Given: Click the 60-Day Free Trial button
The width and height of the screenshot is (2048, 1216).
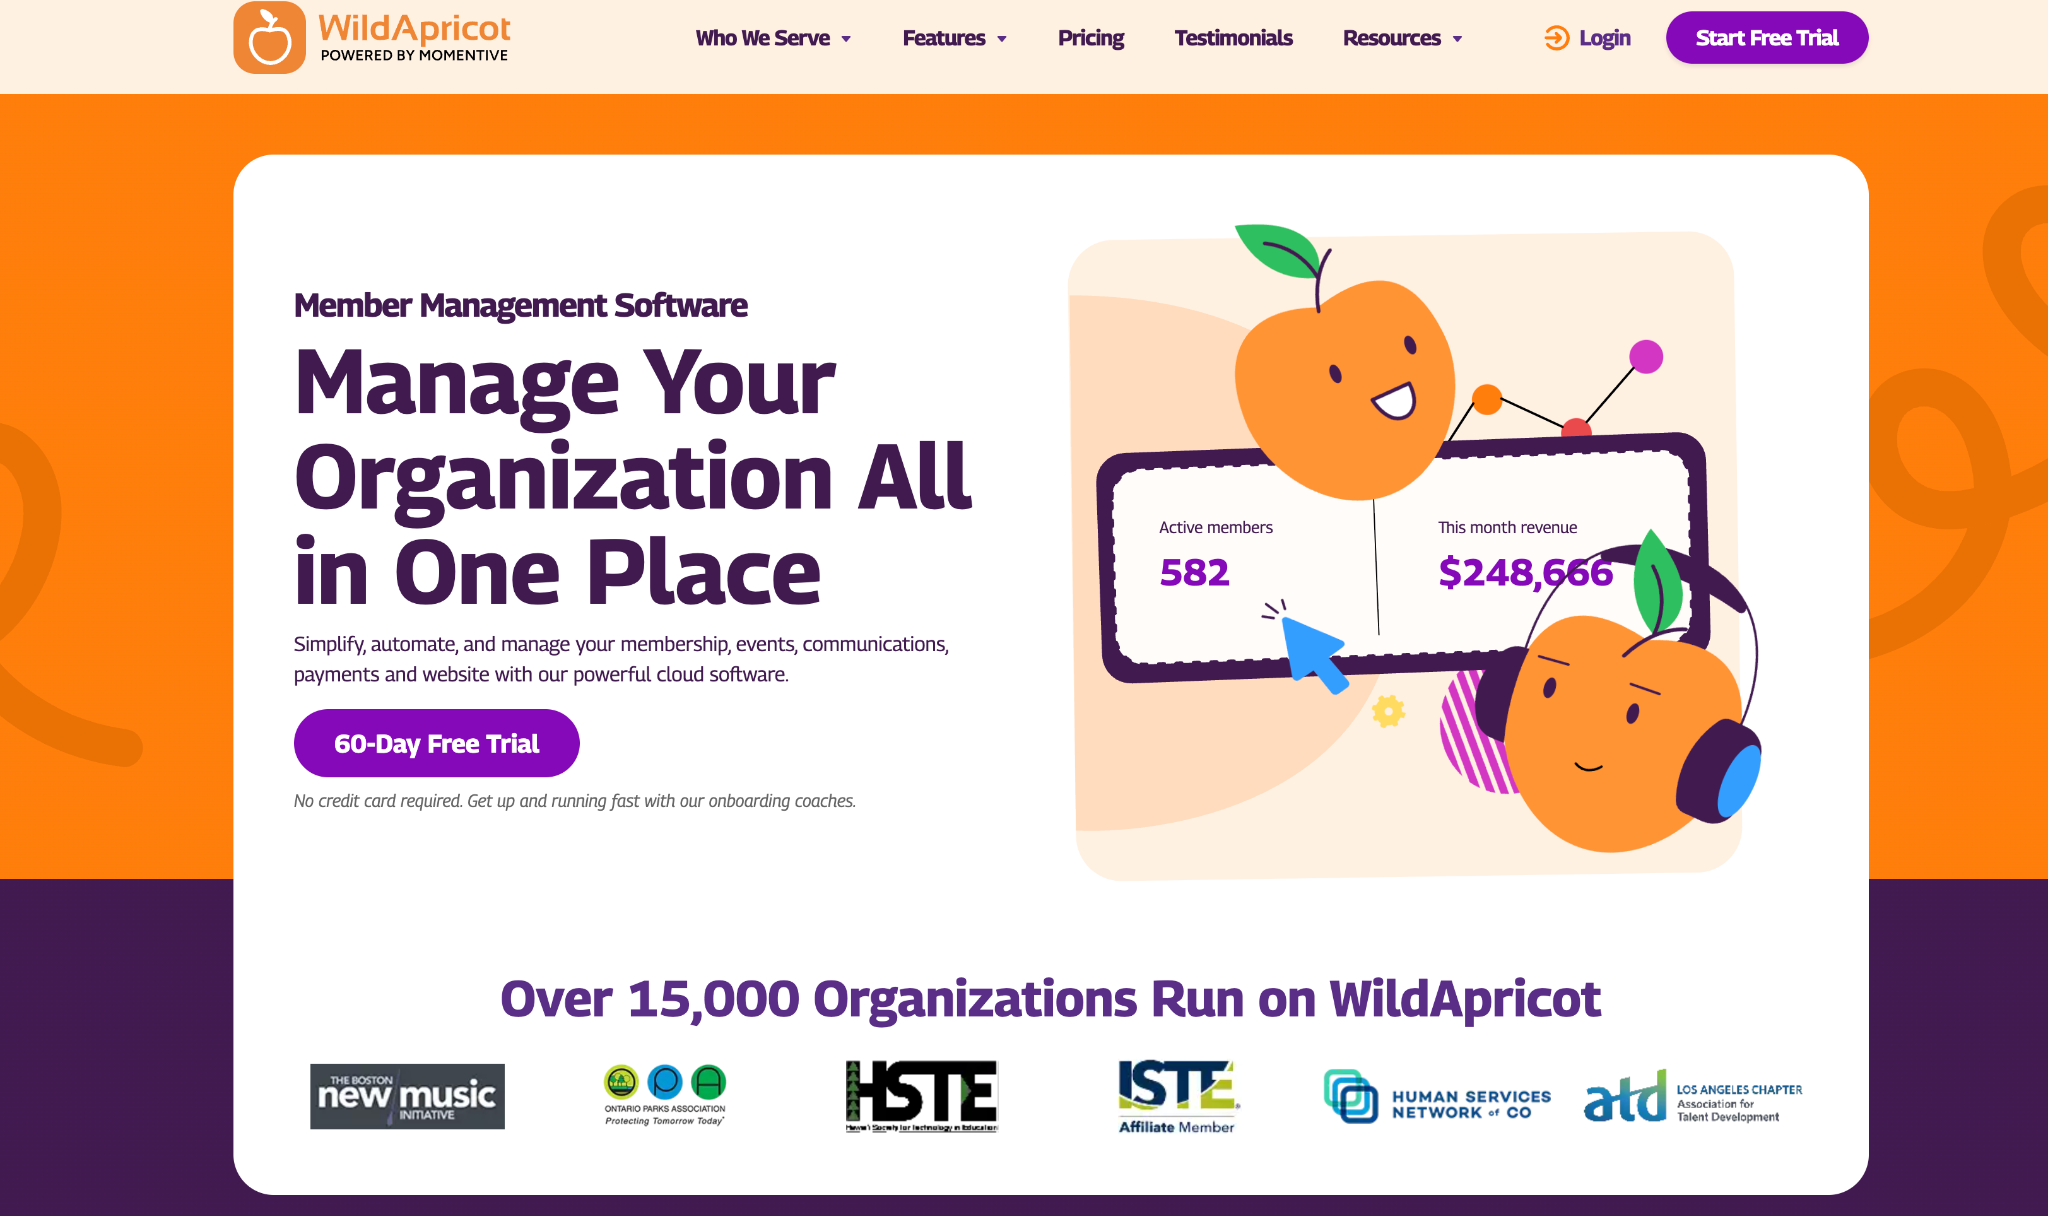Looking at the screenshot, I should (437, 743).
